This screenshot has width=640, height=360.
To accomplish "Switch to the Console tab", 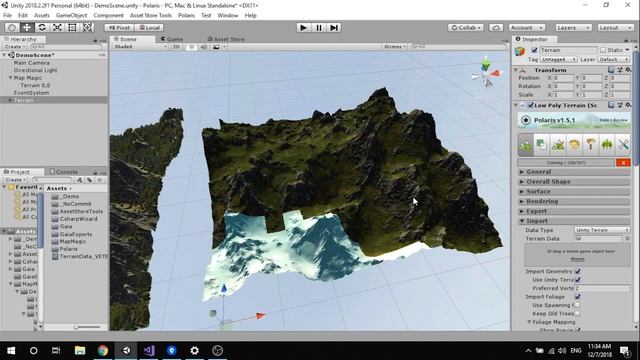I will (x=63, y=172).
